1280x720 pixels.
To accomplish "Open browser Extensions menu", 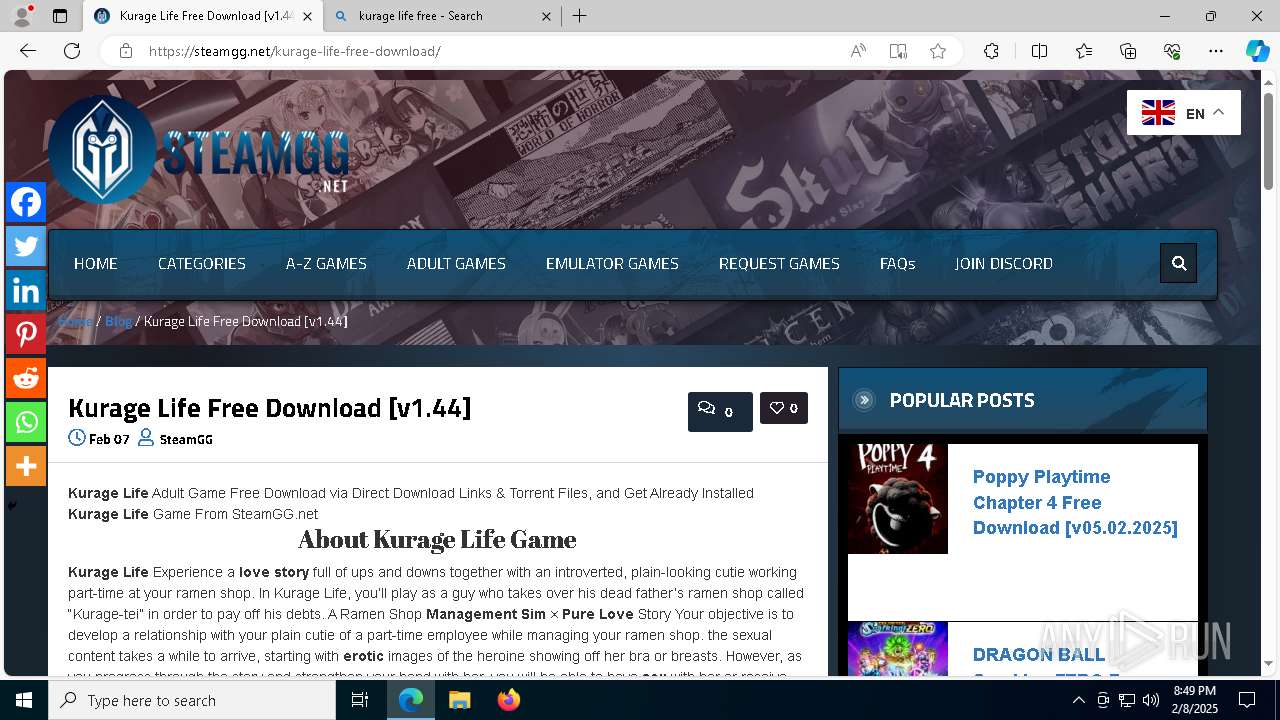I will point(991,51).
